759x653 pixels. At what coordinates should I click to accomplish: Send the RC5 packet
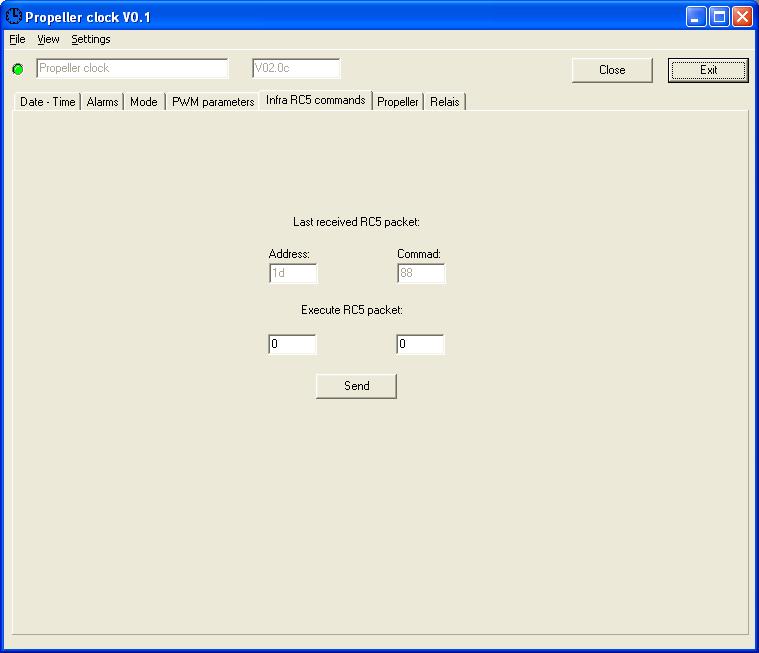click(x=356, y=386)
